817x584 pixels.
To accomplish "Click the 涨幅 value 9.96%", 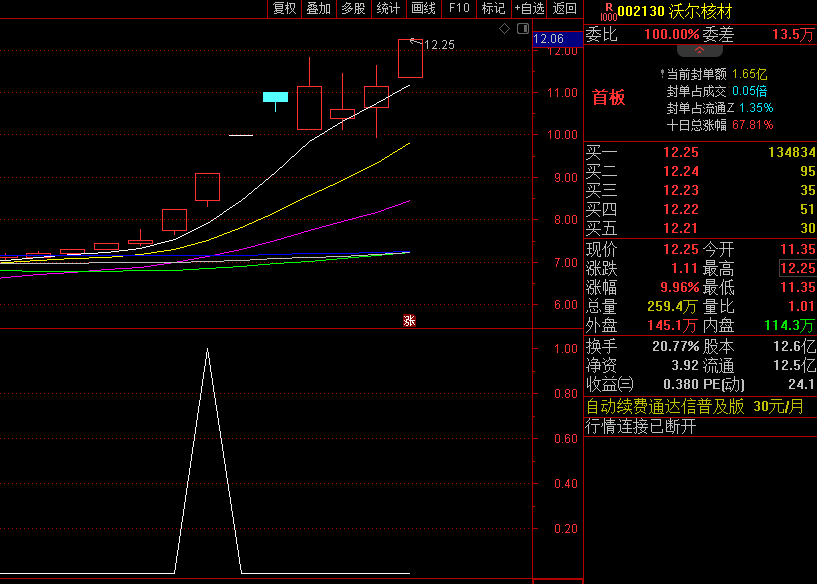I will [x=679, y=288].
